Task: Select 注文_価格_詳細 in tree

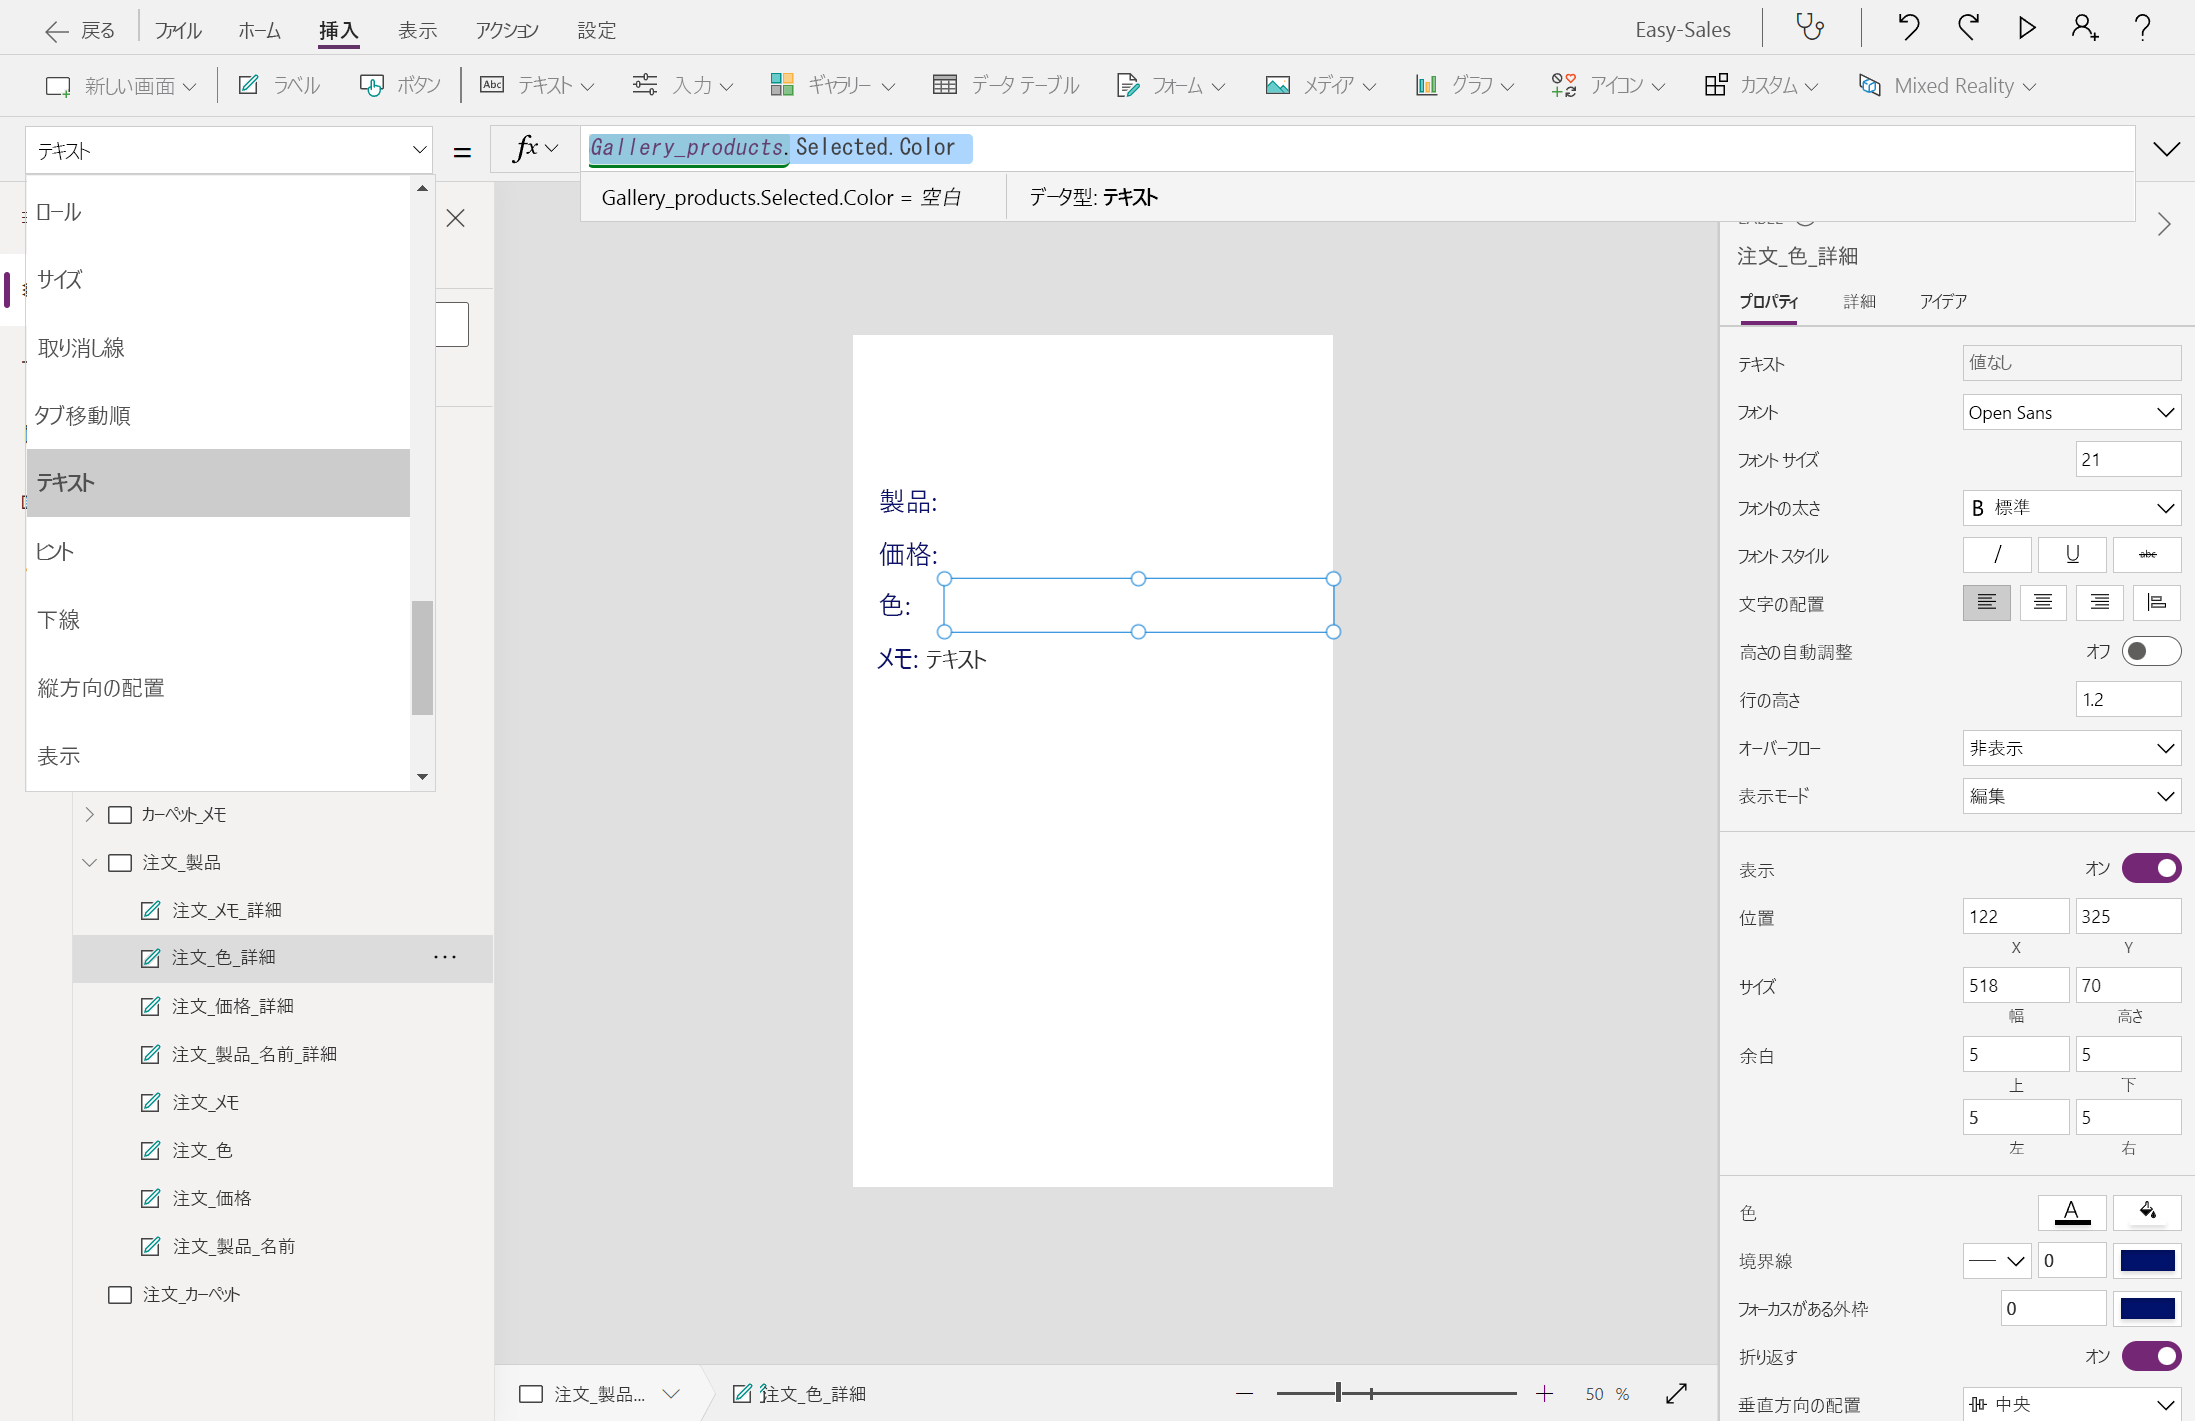Action: (x=232, y=1006)
